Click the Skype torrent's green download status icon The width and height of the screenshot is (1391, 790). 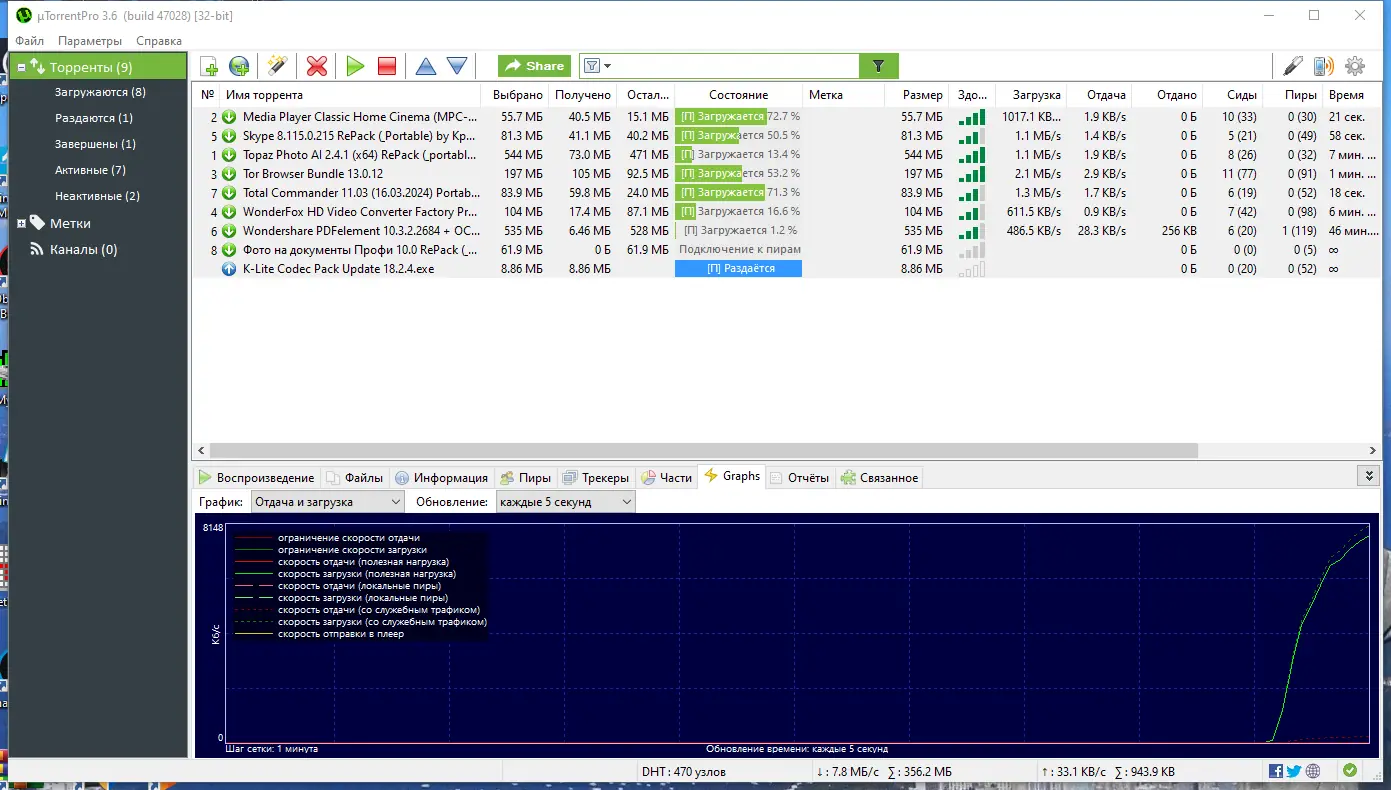pyautogui.click(x=229, y=135)
